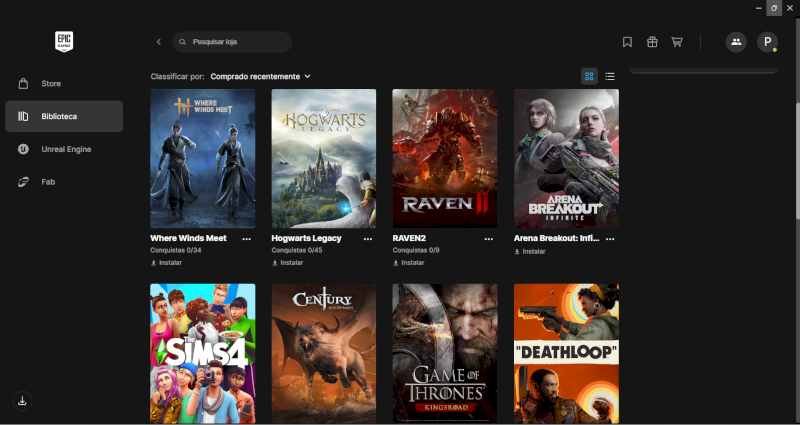Screen dimensions: 800x425
Task: Click the Fab logo icon
Action: (23, 182)
